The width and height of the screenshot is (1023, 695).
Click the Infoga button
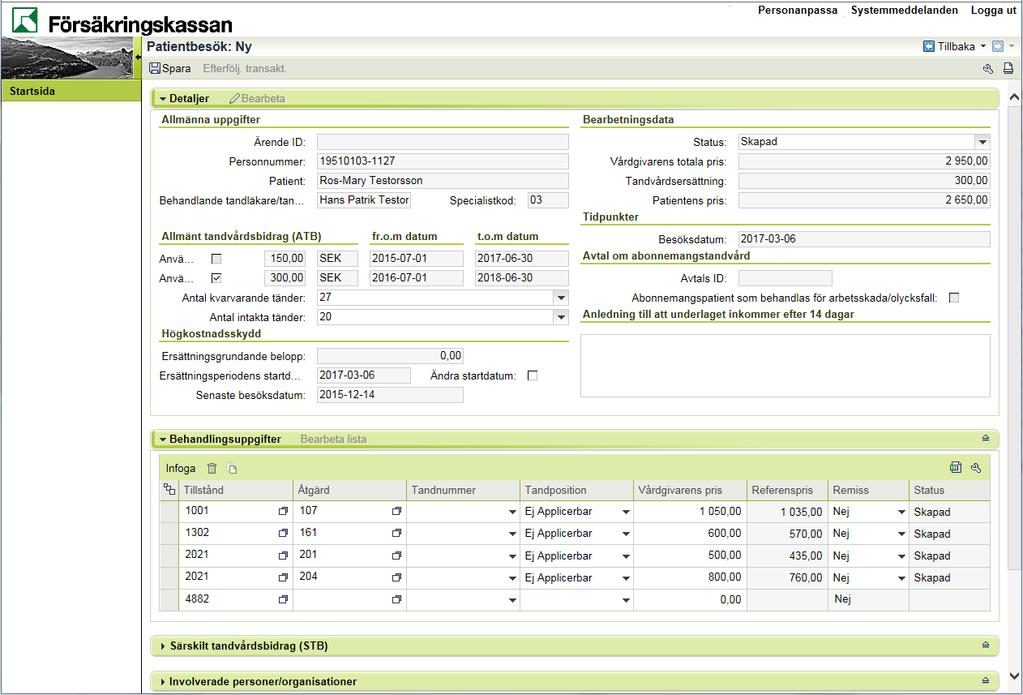point(180,468)
